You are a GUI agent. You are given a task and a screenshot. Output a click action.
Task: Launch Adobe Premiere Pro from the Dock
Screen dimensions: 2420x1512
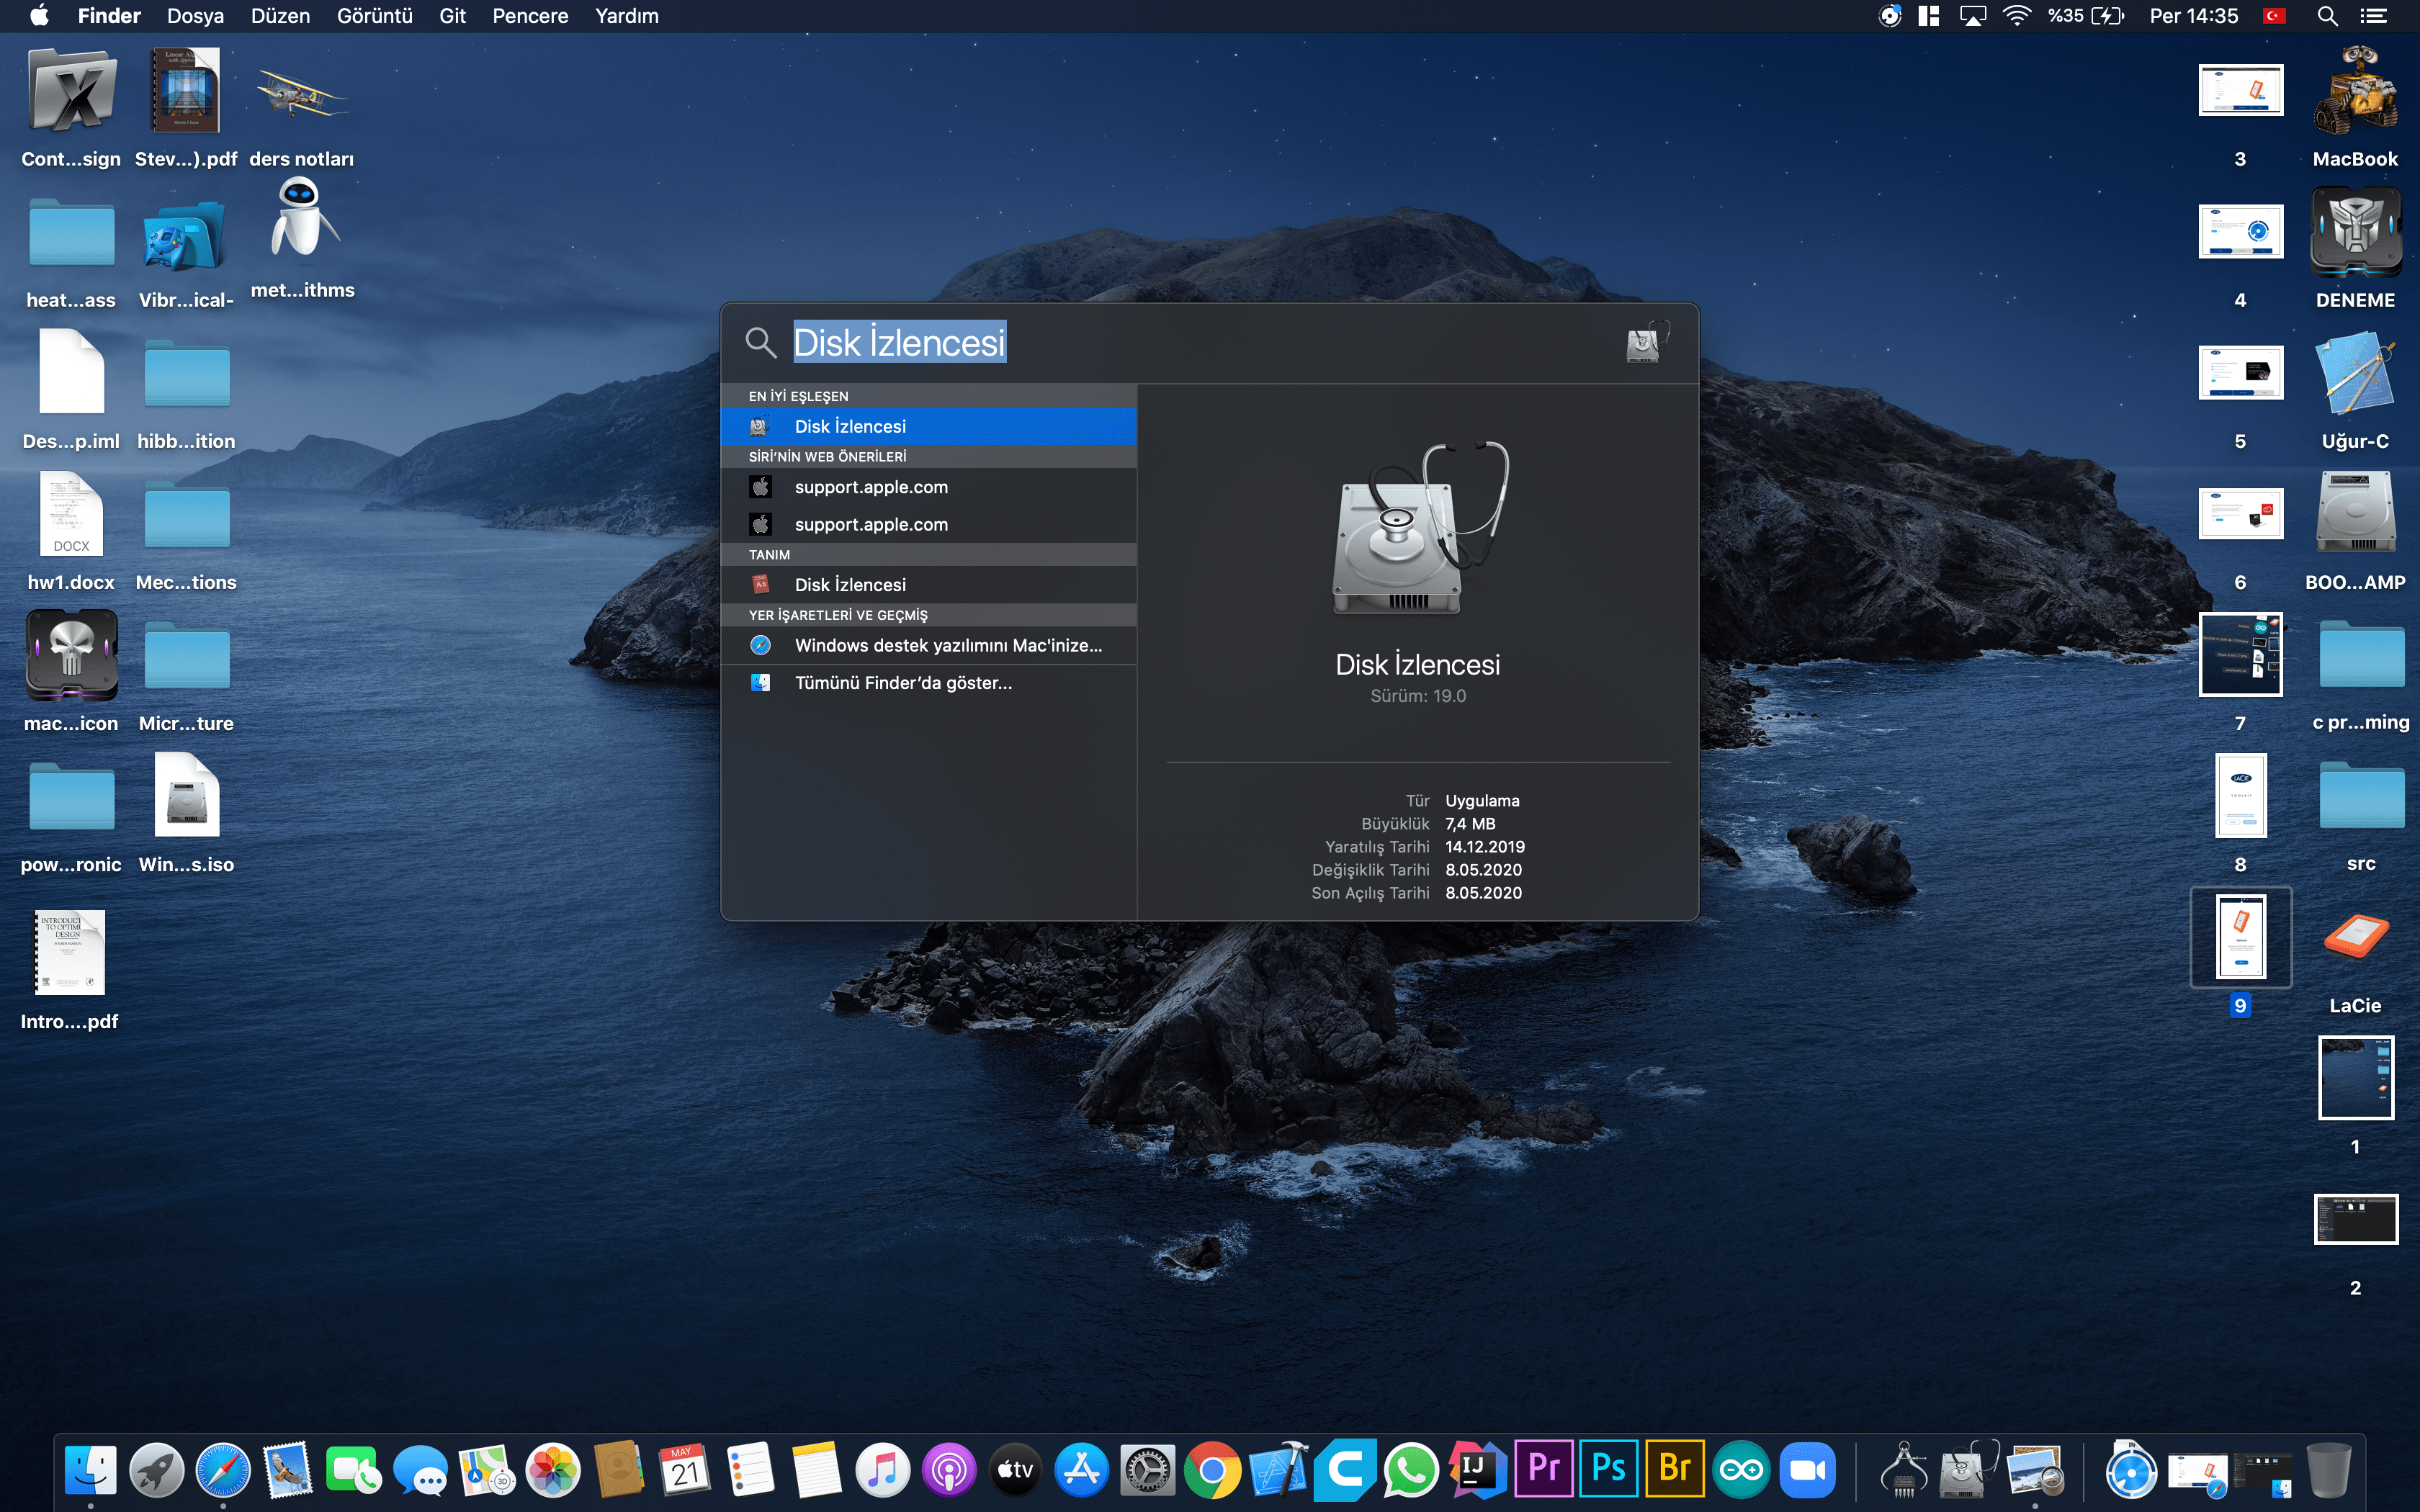[x=1544, y=1470]
